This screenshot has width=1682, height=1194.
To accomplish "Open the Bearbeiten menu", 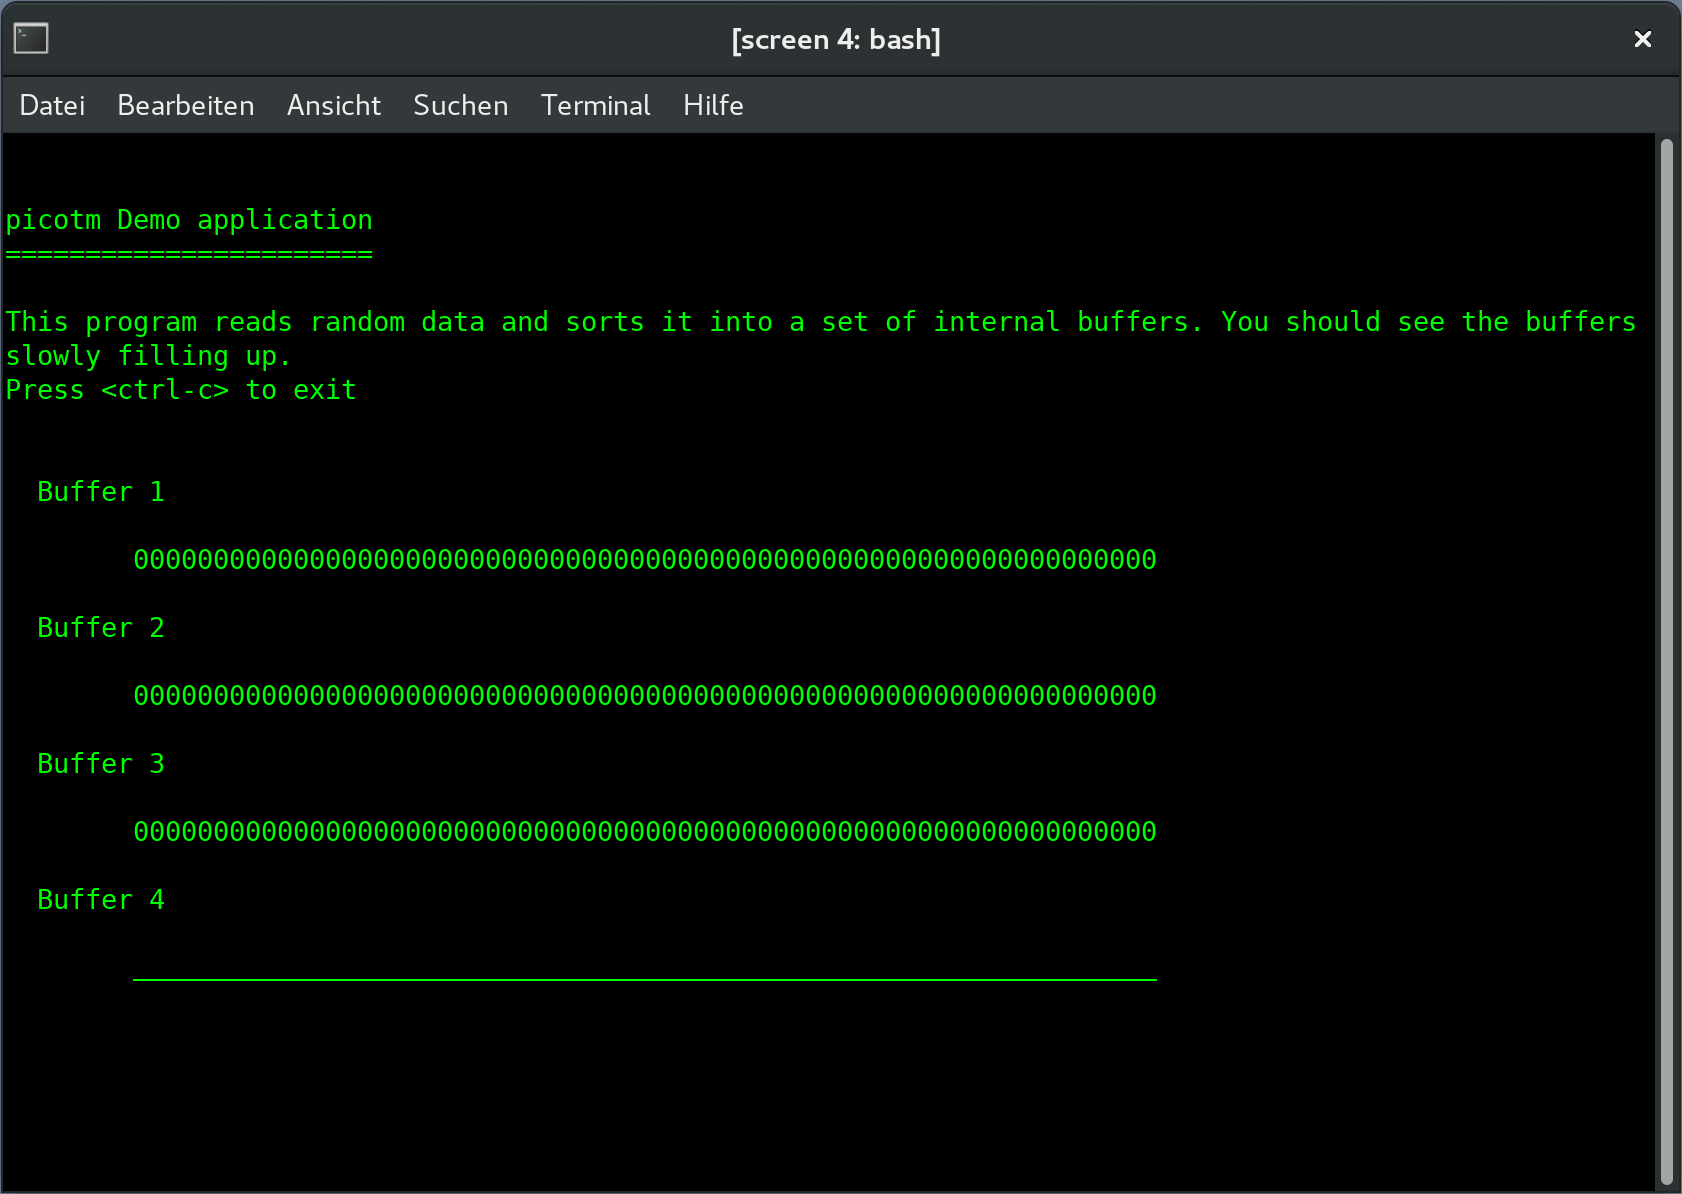I will coord(186,105).
